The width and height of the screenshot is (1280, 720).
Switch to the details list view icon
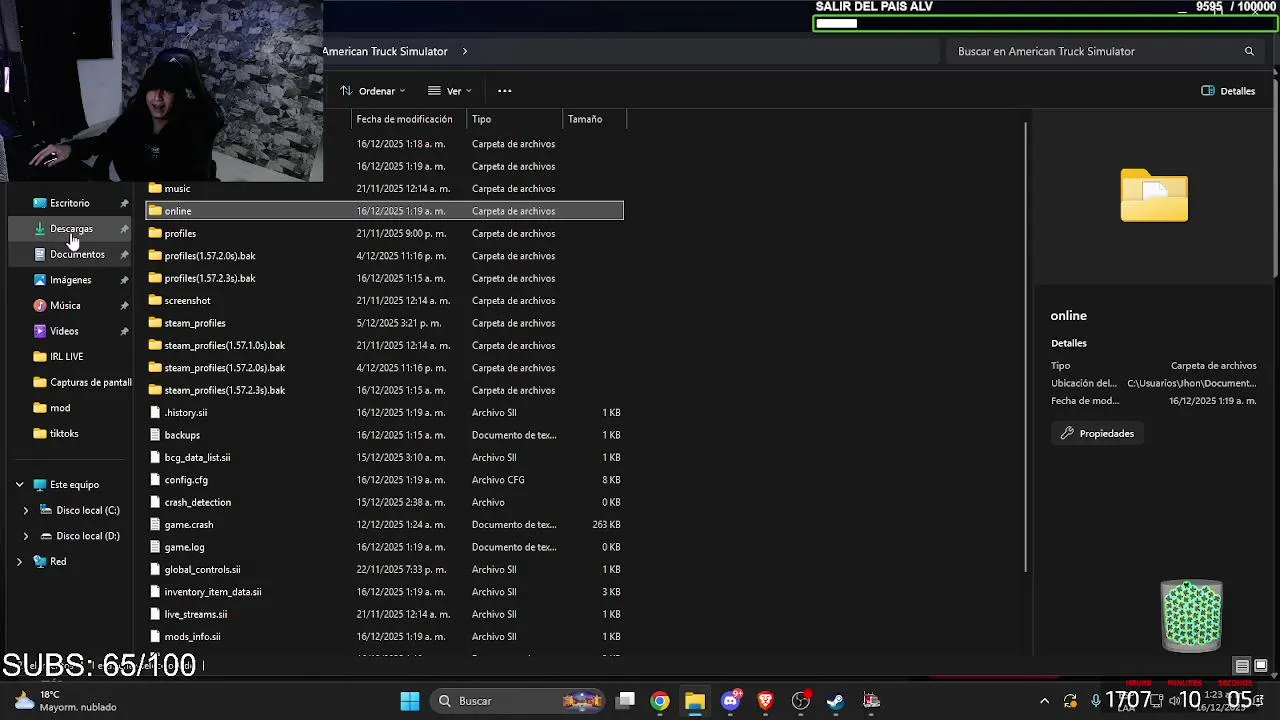click(x=1242, y=666)
